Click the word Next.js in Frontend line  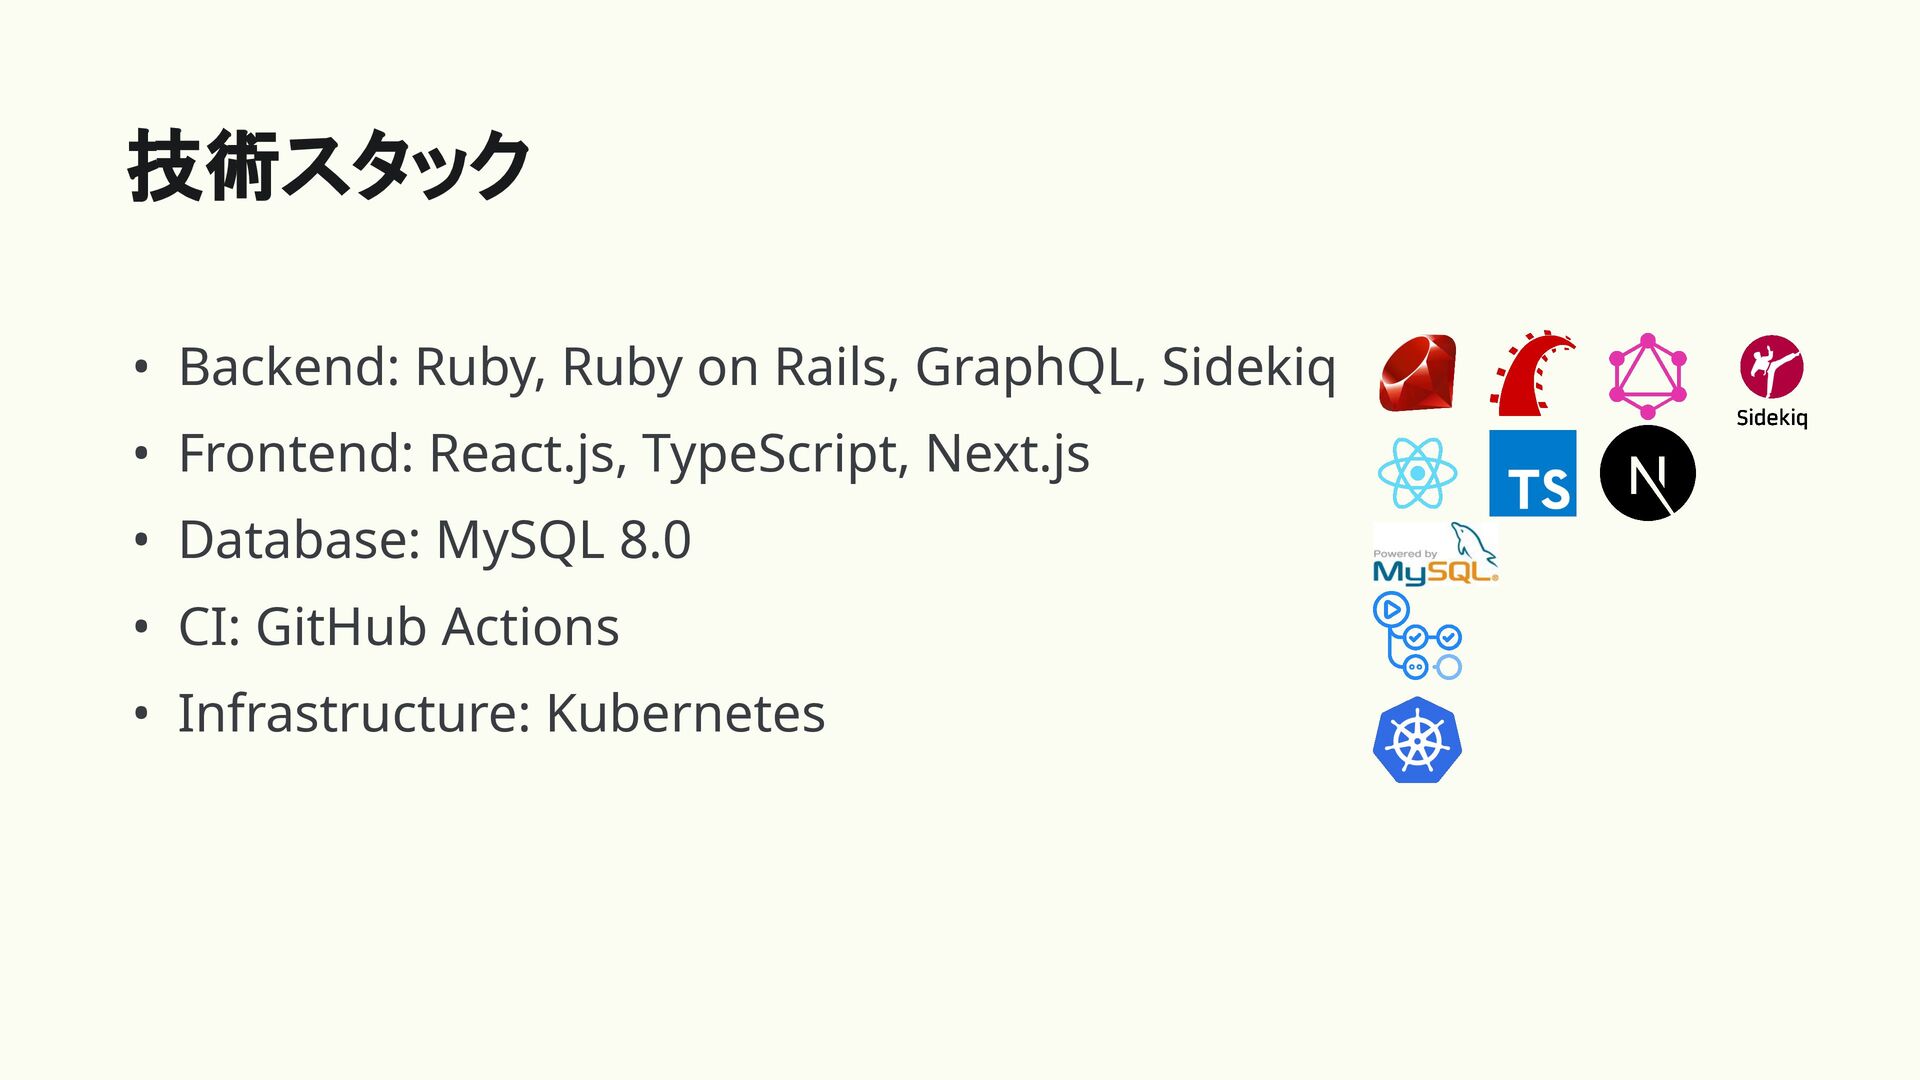(1006, 454)
